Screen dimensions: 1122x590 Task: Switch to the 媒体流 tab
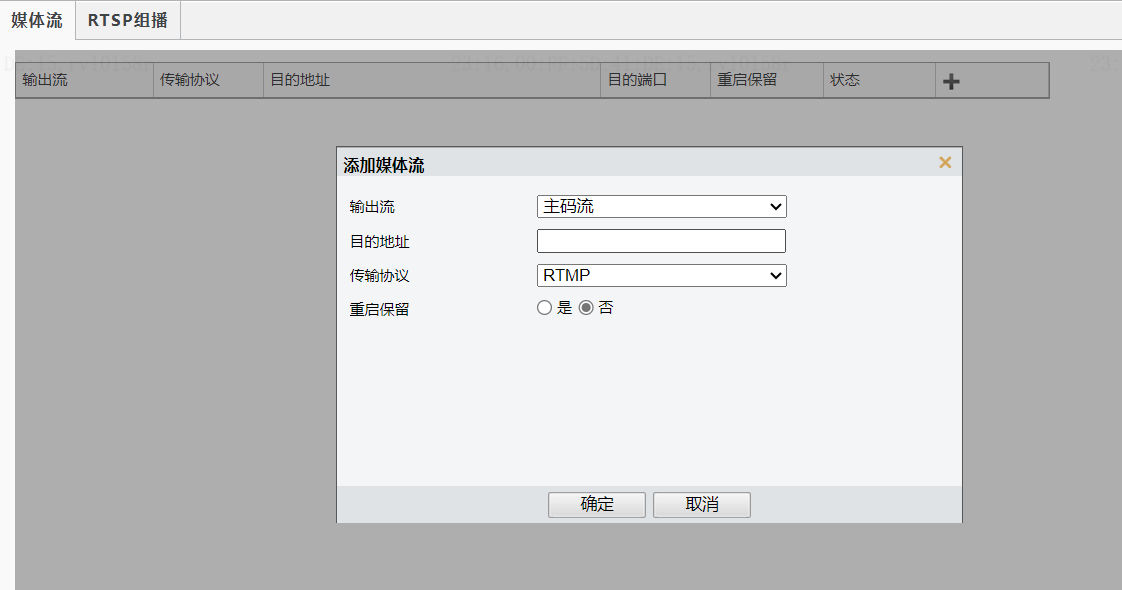36,19
